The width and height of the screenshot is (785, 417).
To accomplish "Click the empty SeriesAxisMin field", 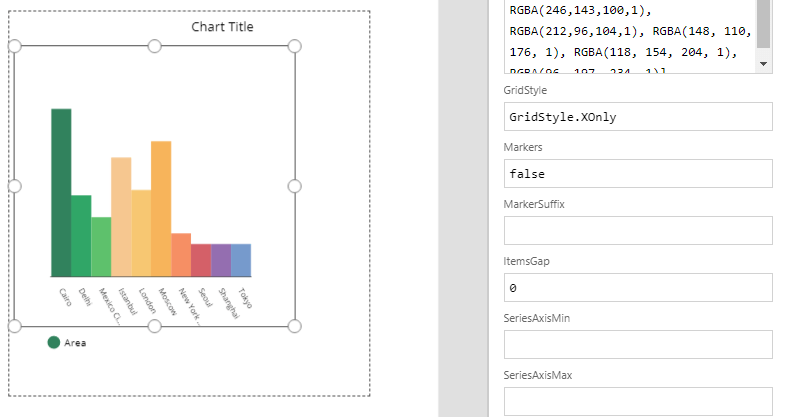I will coord(638,344).
